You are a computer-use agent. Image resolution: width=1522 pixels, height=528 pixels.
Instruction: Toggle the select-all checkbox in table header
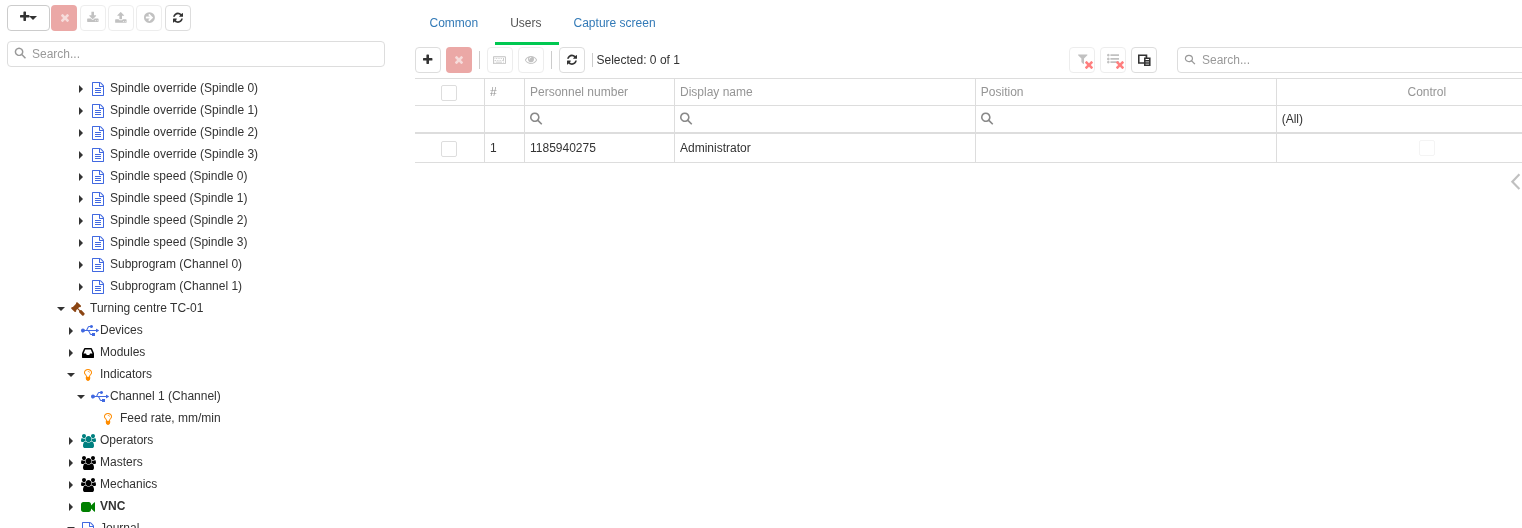click(449, 93)
